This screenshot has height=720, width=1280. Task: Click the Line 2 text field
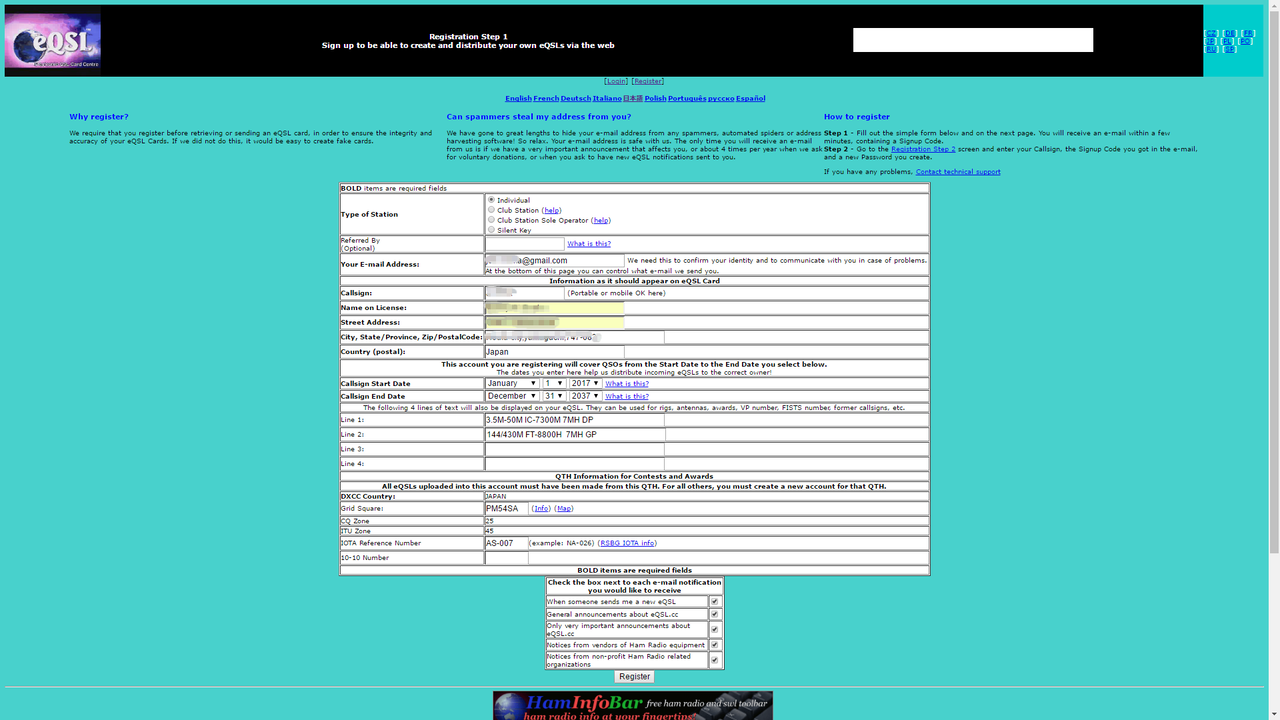point(575,435)
